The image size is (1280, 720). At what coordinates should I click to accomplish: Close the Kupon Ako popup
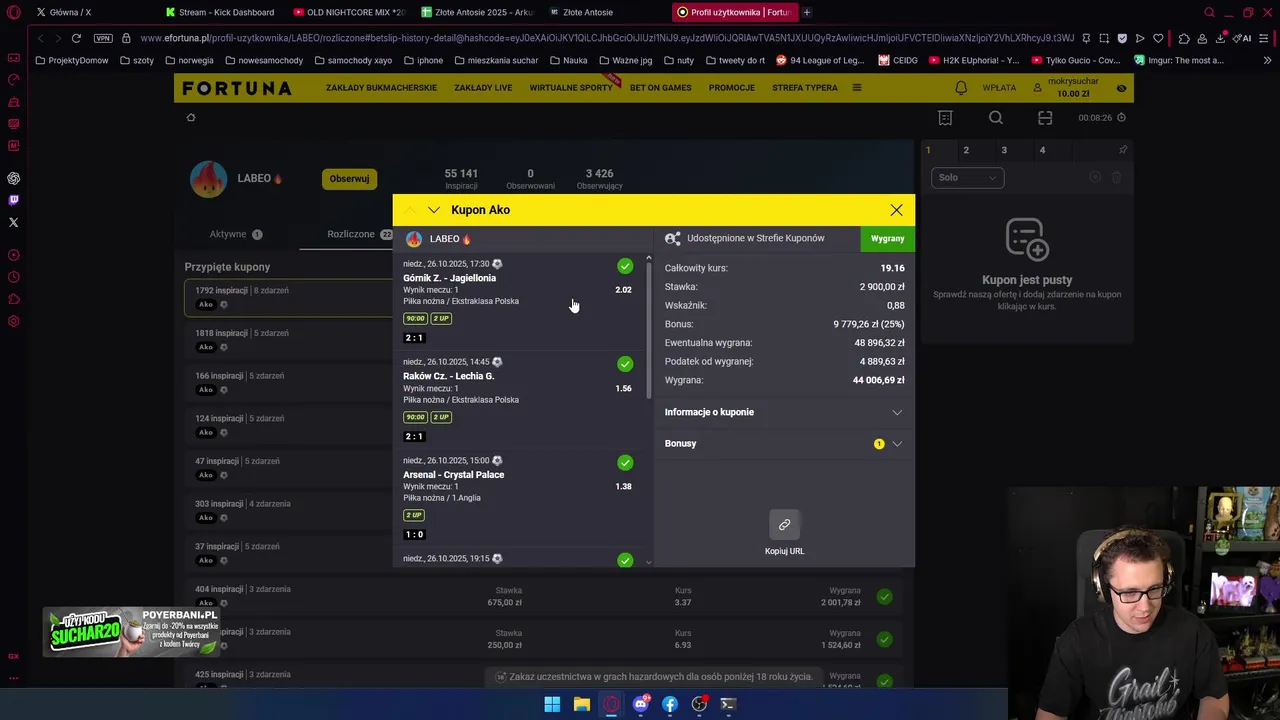896,210
